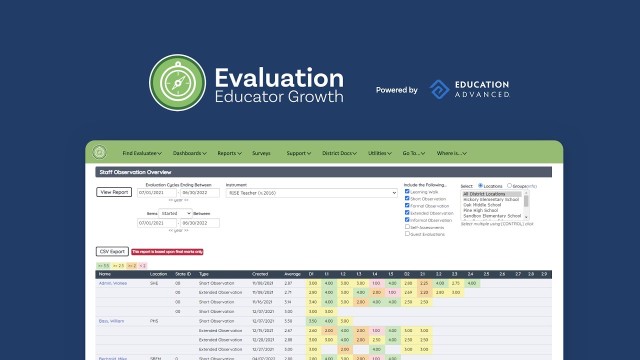Click the compass home icon in green navbar
640x360 pixels.
[x=99, y=152]
